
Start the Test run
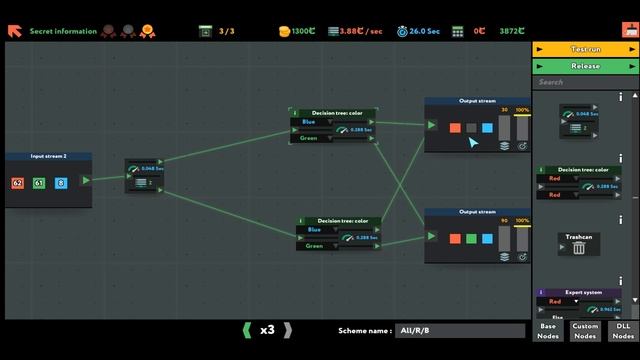pos(586,49)
